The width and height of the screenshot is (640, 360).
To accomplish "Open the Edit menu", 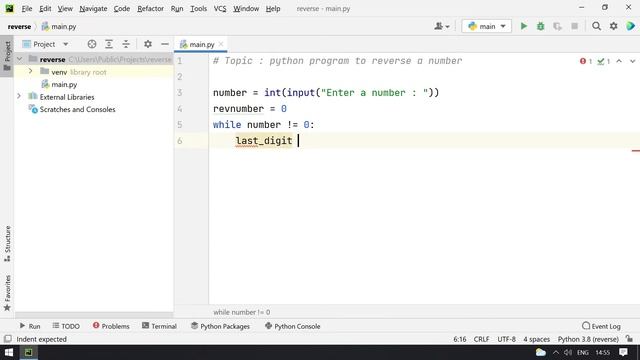I will [x=45, y=8].
